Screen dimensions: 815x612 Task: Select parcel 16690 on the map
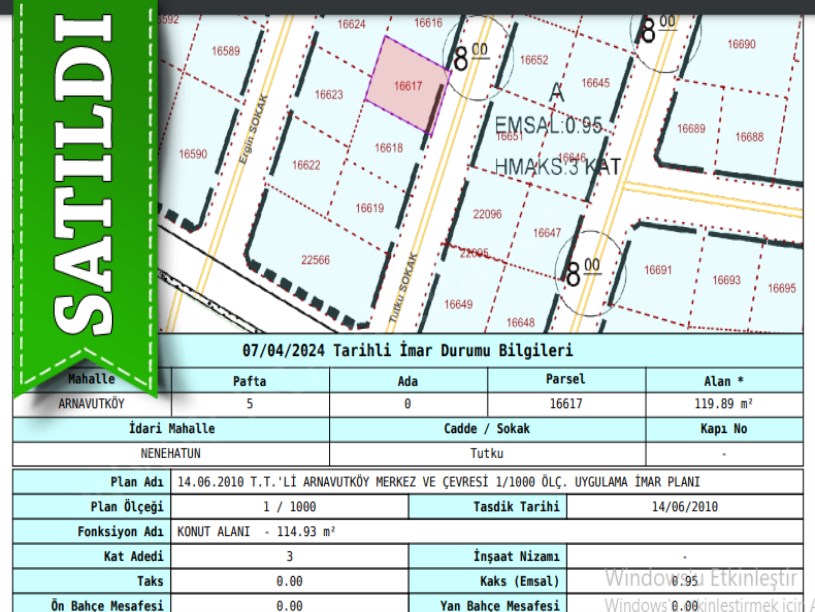(741, 44)
